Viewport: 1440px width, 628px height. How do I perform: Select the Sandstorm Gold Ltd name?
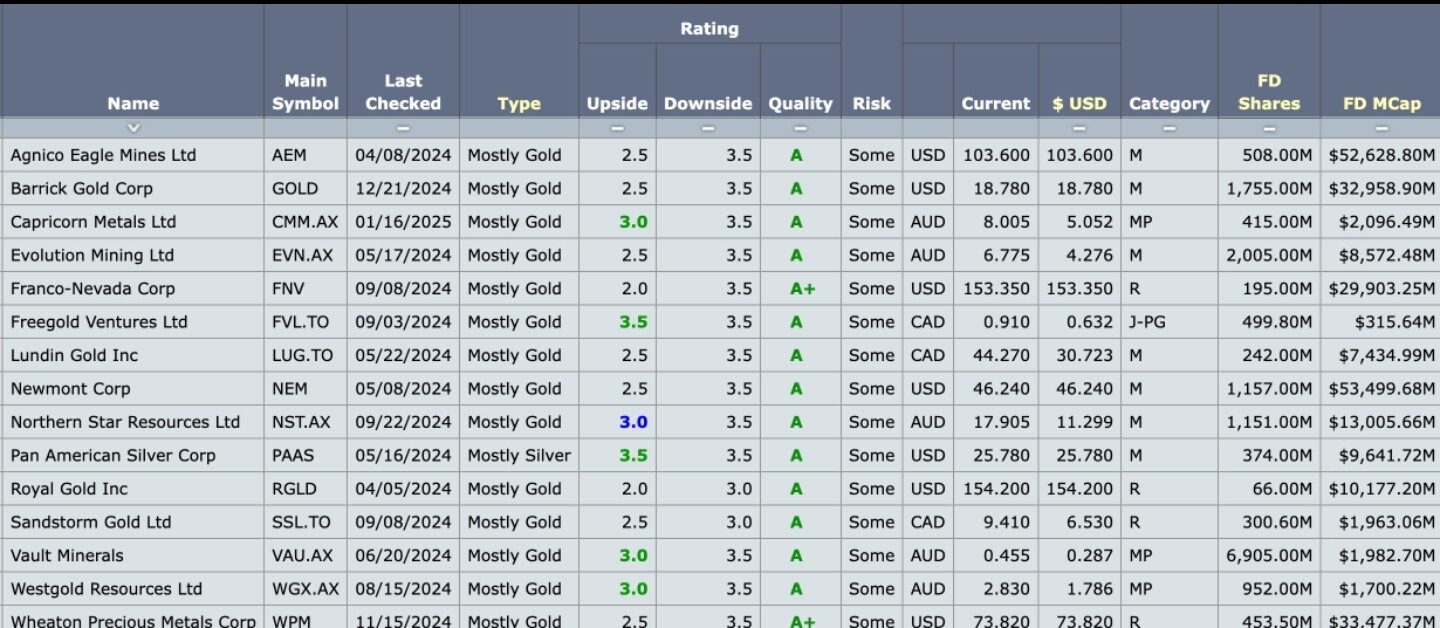point(91,522)
